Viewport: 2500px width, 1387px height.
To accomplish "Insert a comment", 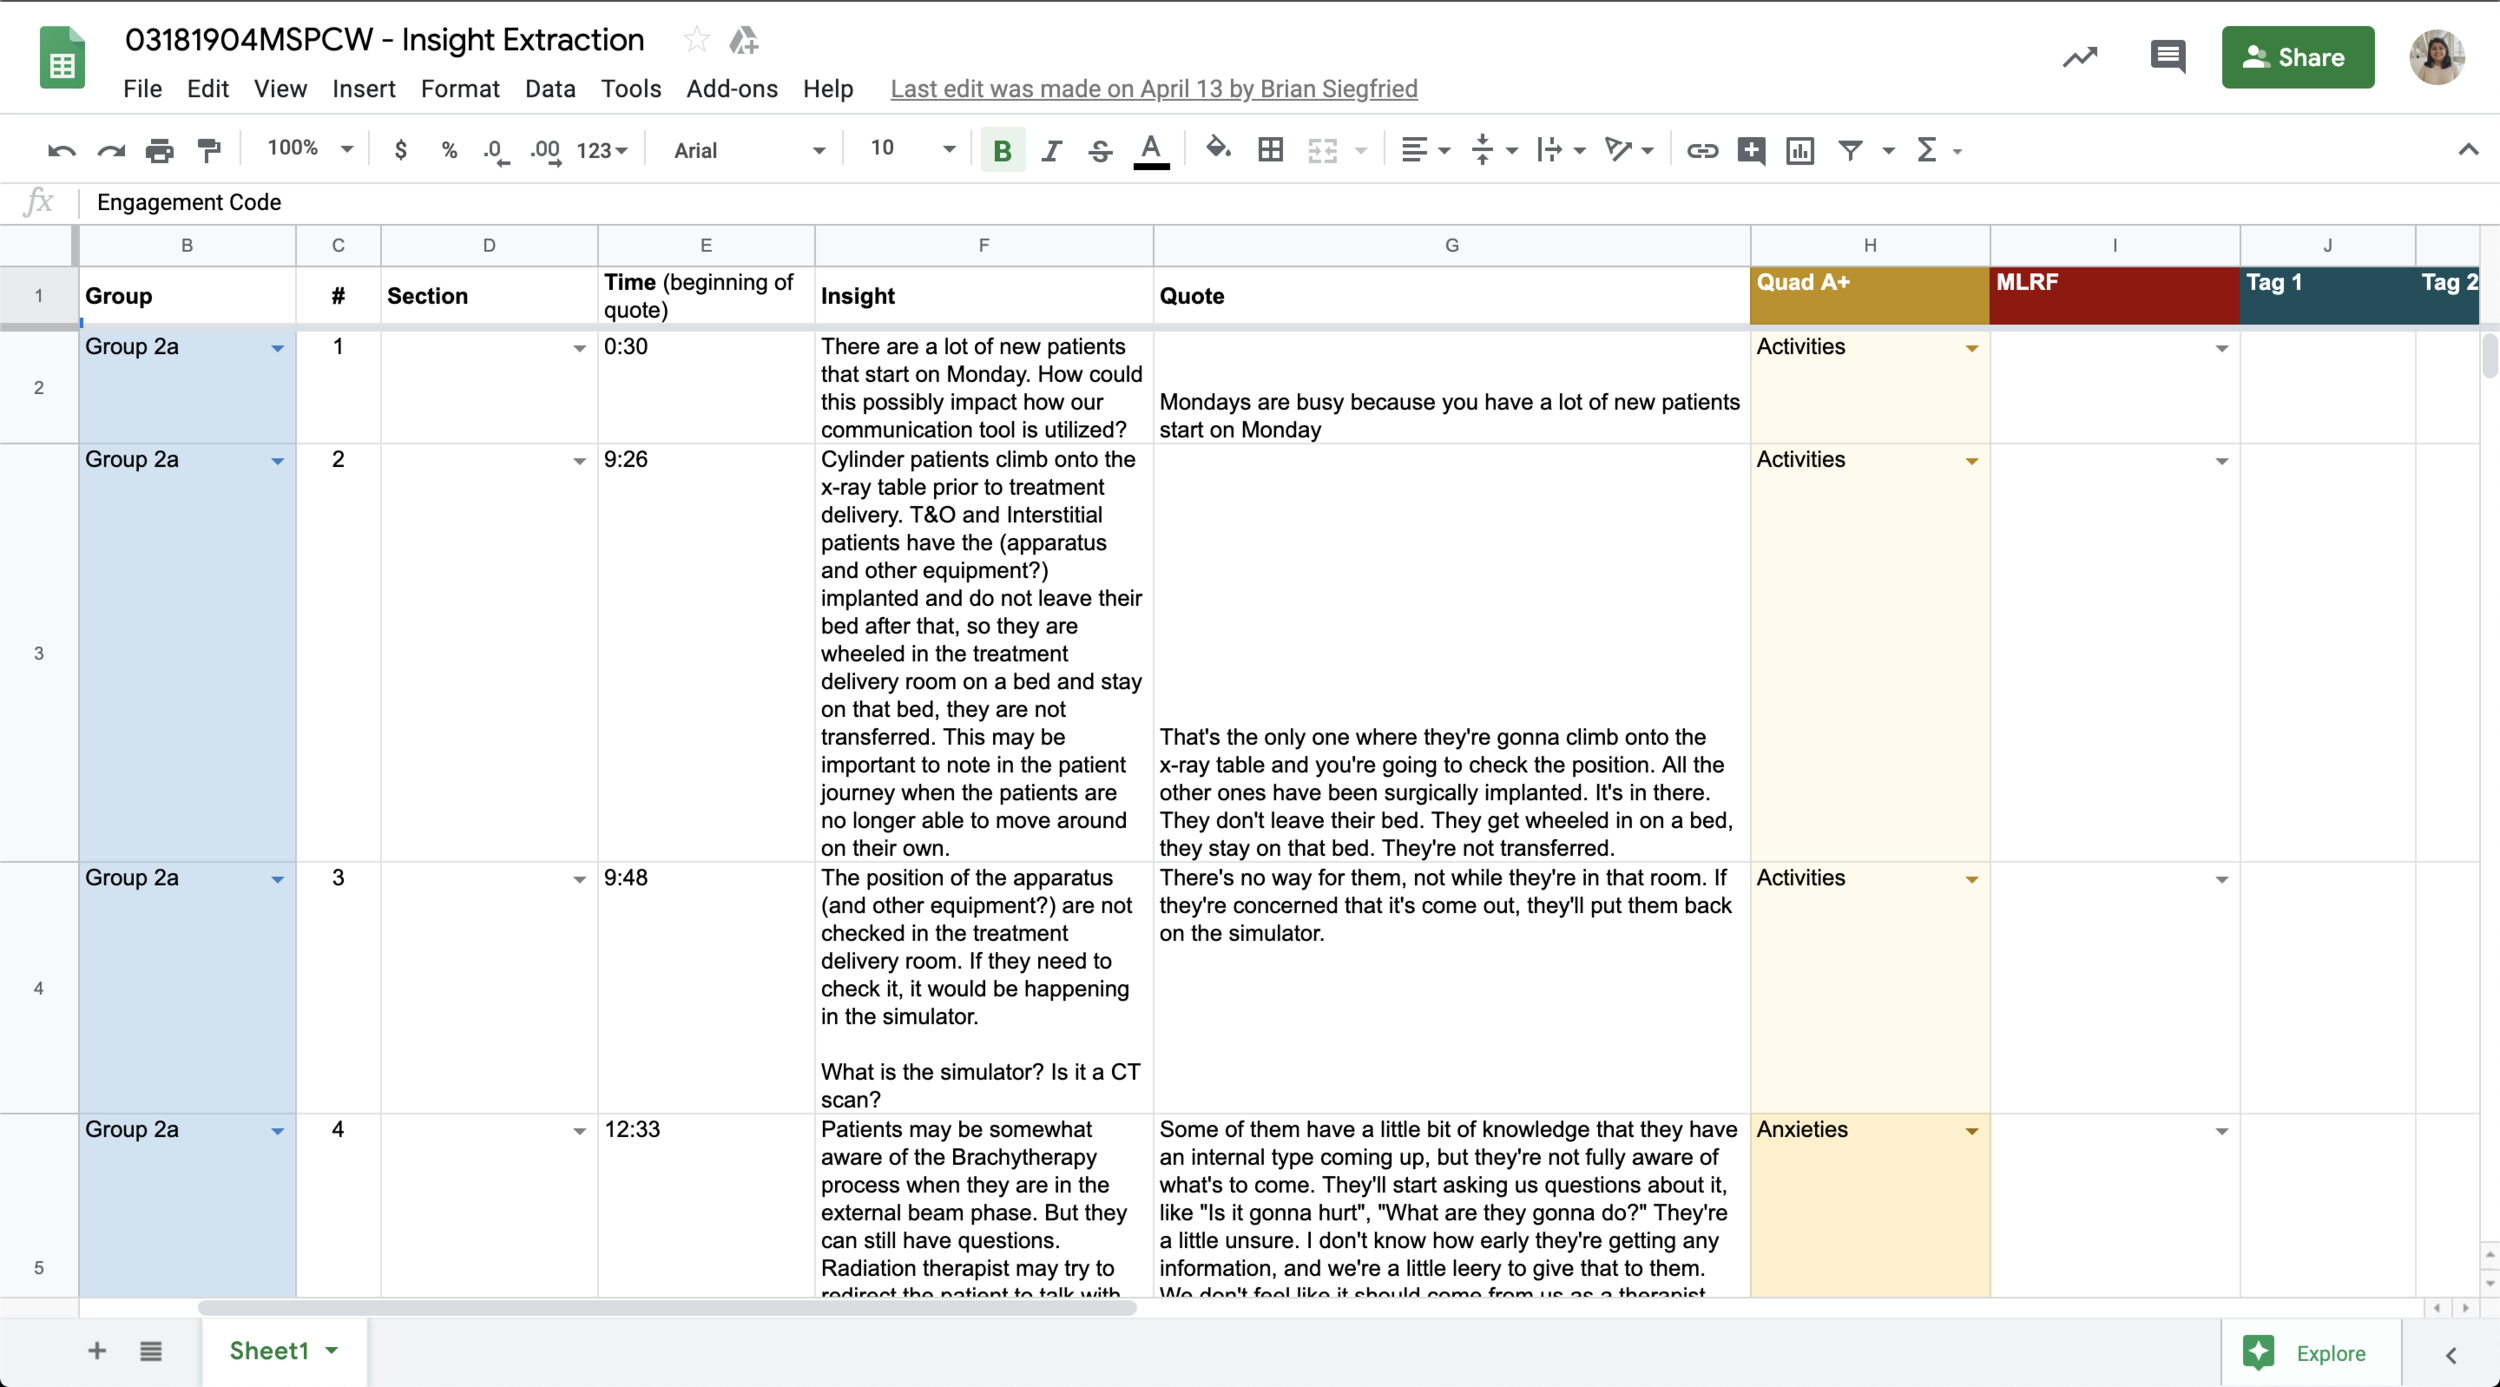I will pos(1751,150).
